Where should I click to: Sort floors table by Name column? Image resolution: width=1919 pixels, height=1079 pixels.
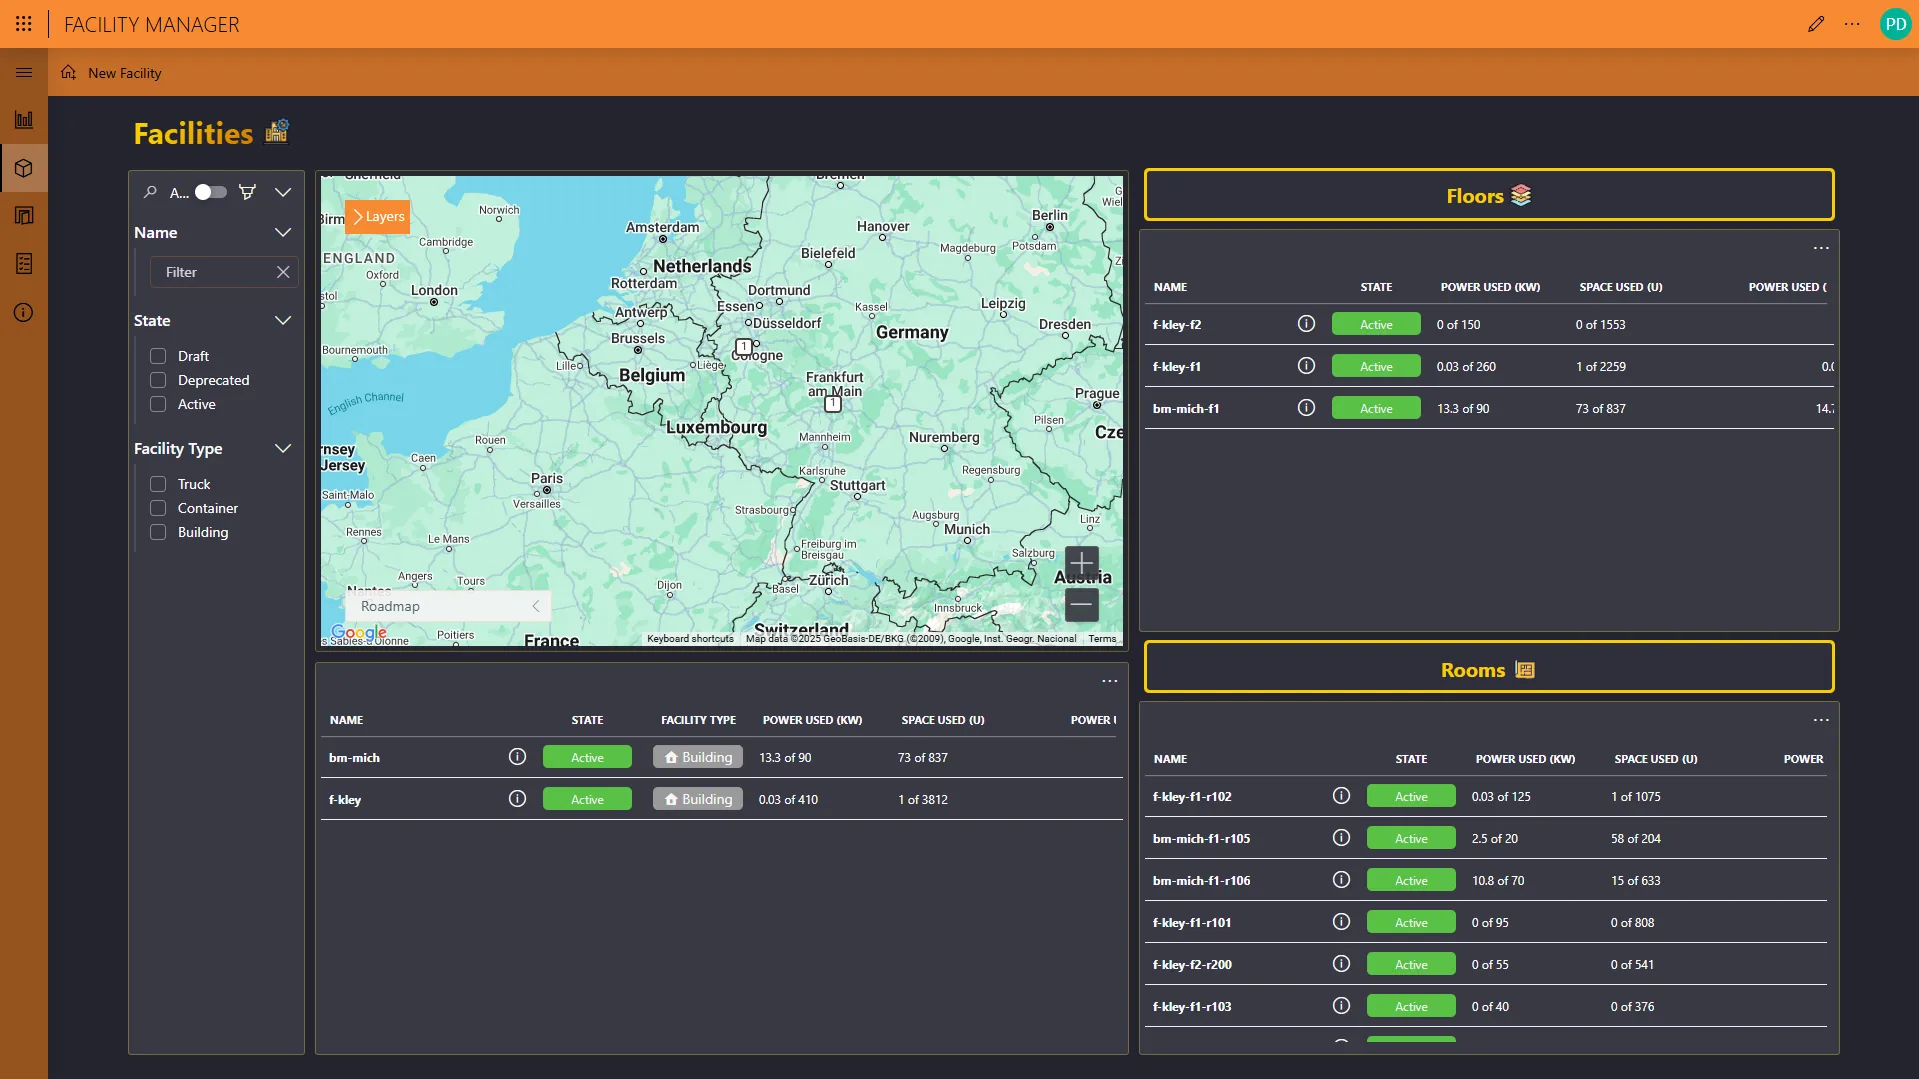pyautogui.click(x=1170, y=287)
